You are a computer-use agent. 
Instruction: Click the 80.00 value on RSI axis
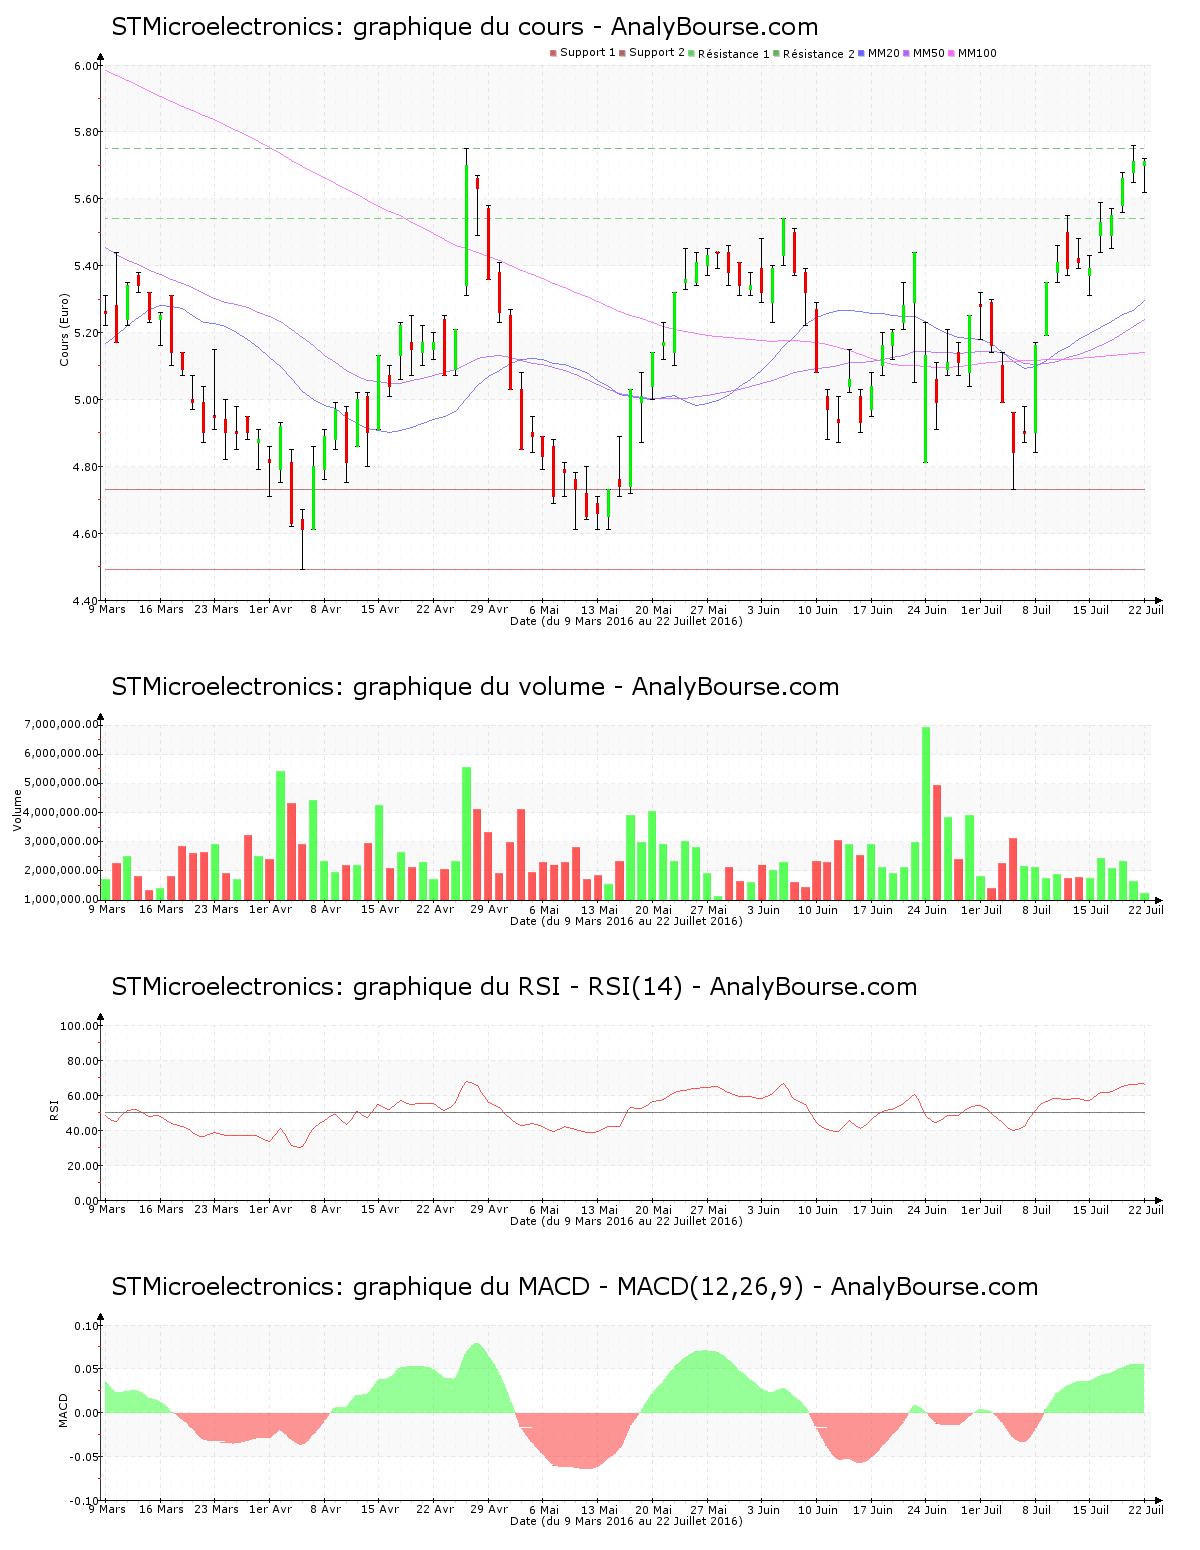[x=83, y=1061]
